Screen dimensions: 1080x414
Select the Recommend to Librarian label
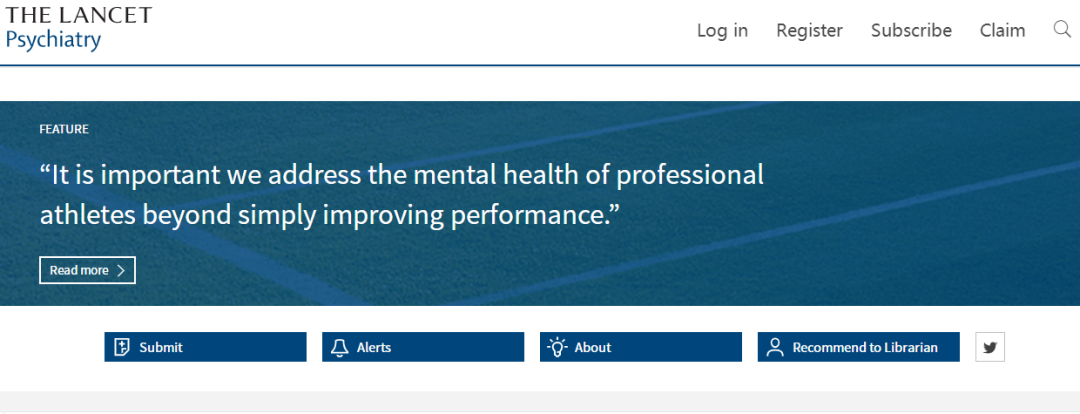[x=865, y=347]
